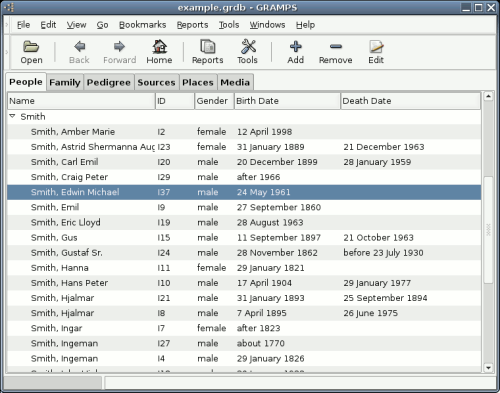Select Smith, Gustaf Sr. row

point(244,253)
